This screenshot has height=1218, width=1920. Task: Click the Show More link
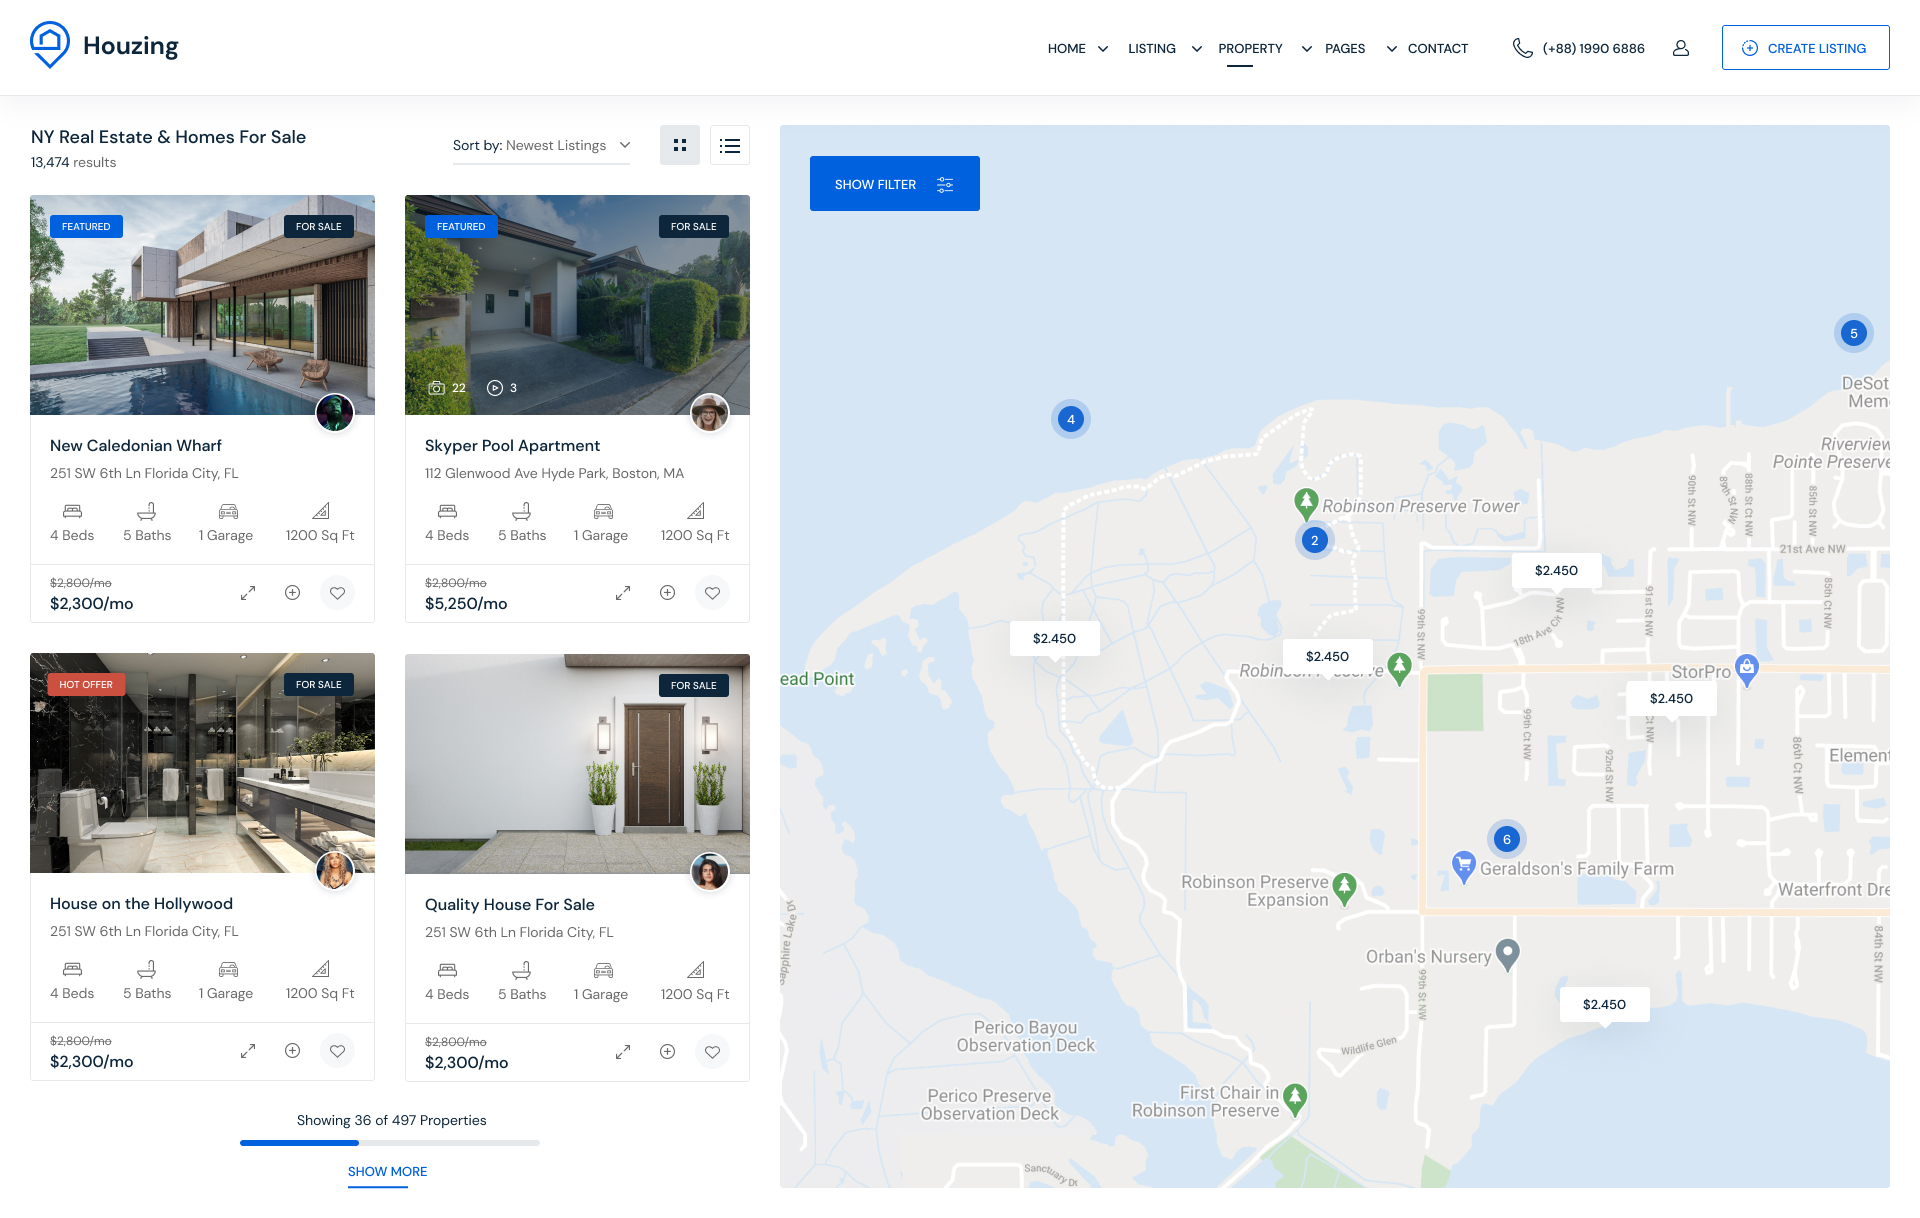point(387,1172)
